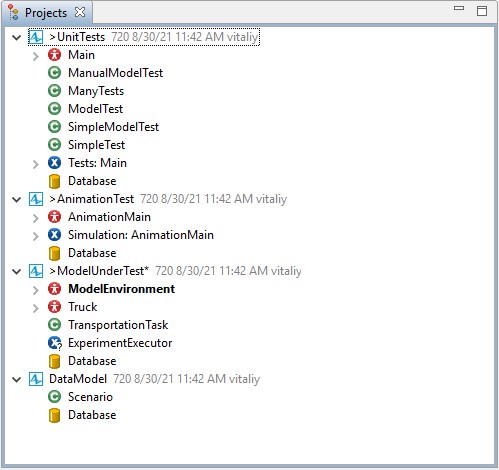The image size is (499, 470).
Task: Click the Truck agent icon
Action: click(x=54, y=307)
